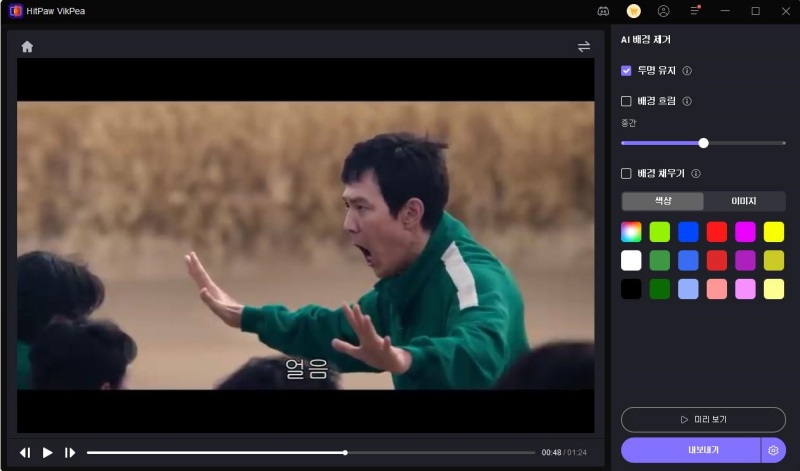The image size is (800, 471).
Task: Enable the 배경 채우기 checkbox
Action: 626,173
